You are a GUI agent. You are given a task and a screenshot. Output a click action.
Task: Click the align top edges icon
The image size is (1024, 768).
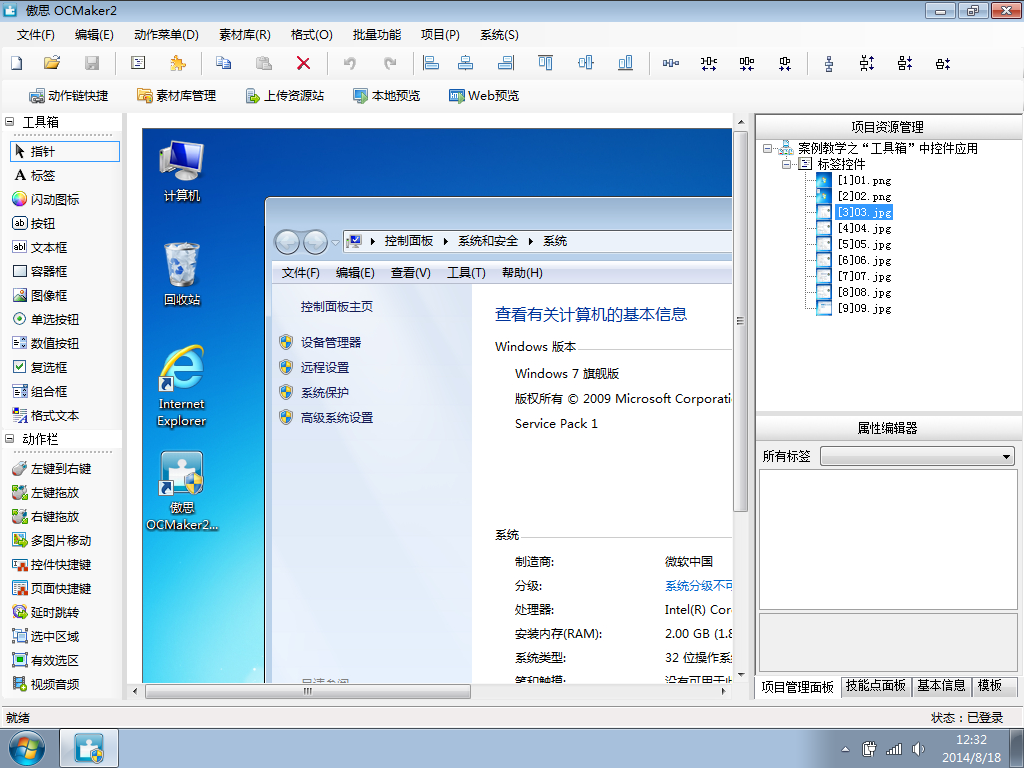click(x=545, y=63)
